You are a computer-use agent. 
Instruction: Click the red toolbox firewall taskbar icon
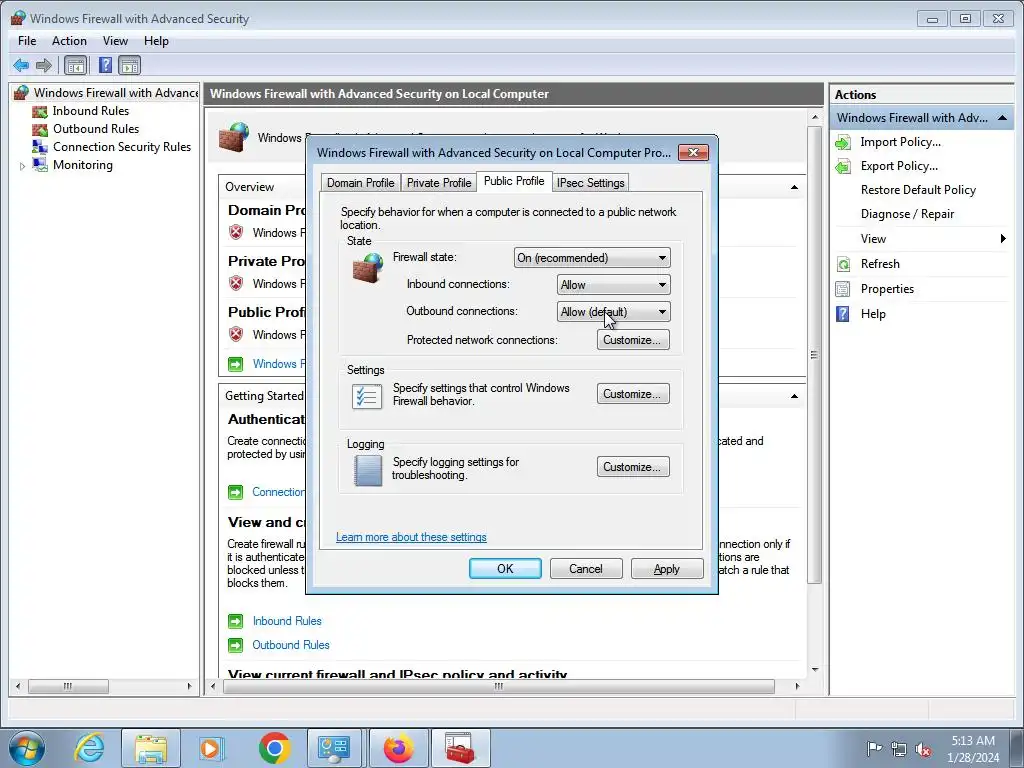pos(460,748)
